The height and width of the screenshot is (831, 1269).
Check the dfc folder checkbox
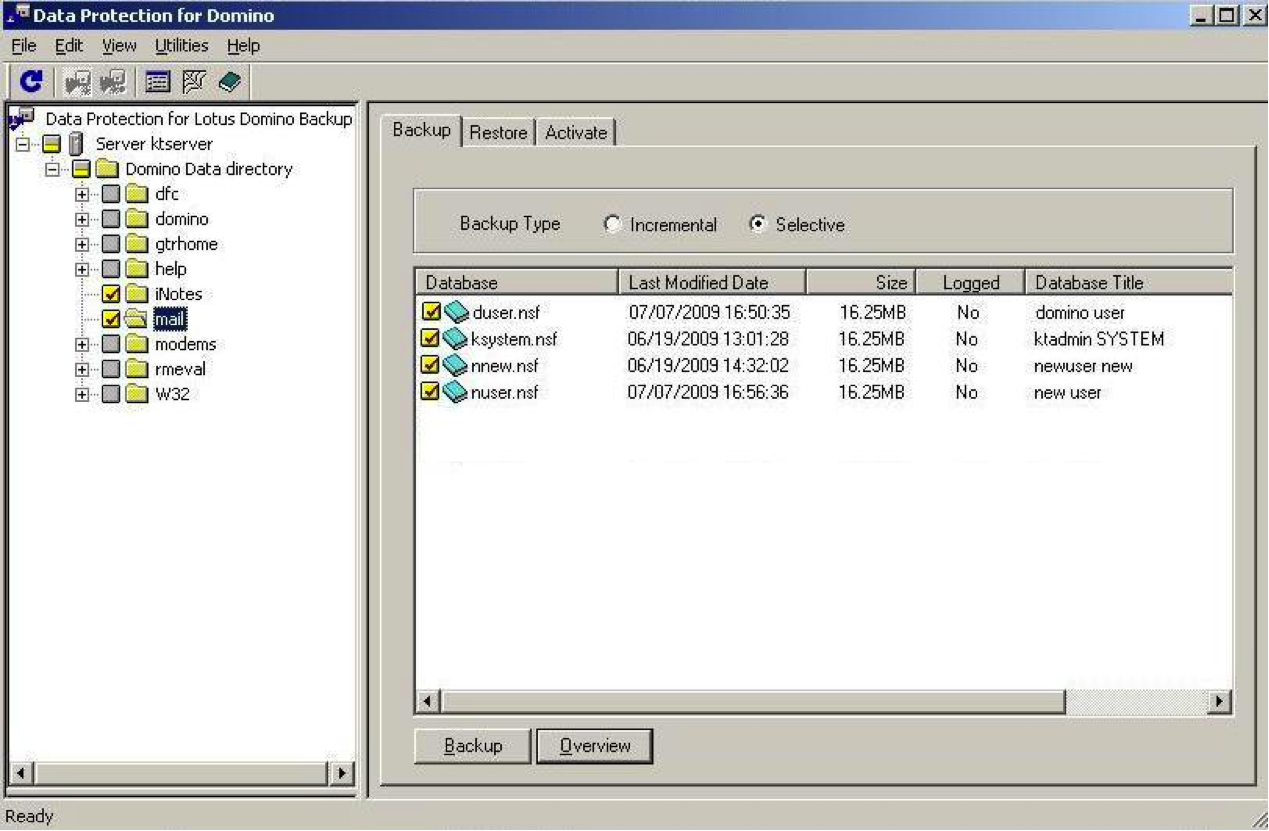(x=112, y=194)
